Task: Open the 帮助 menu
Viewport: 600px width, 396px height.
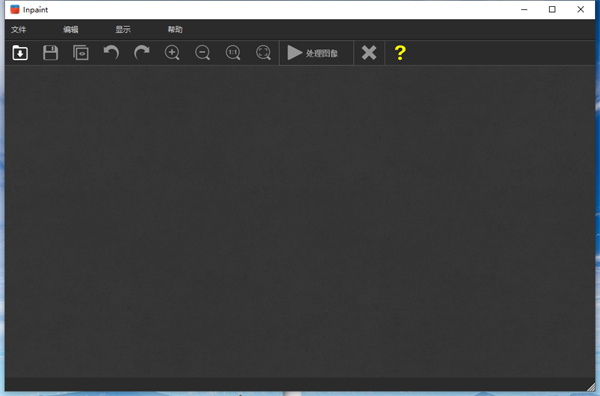Action: click(x=175, y=29)
